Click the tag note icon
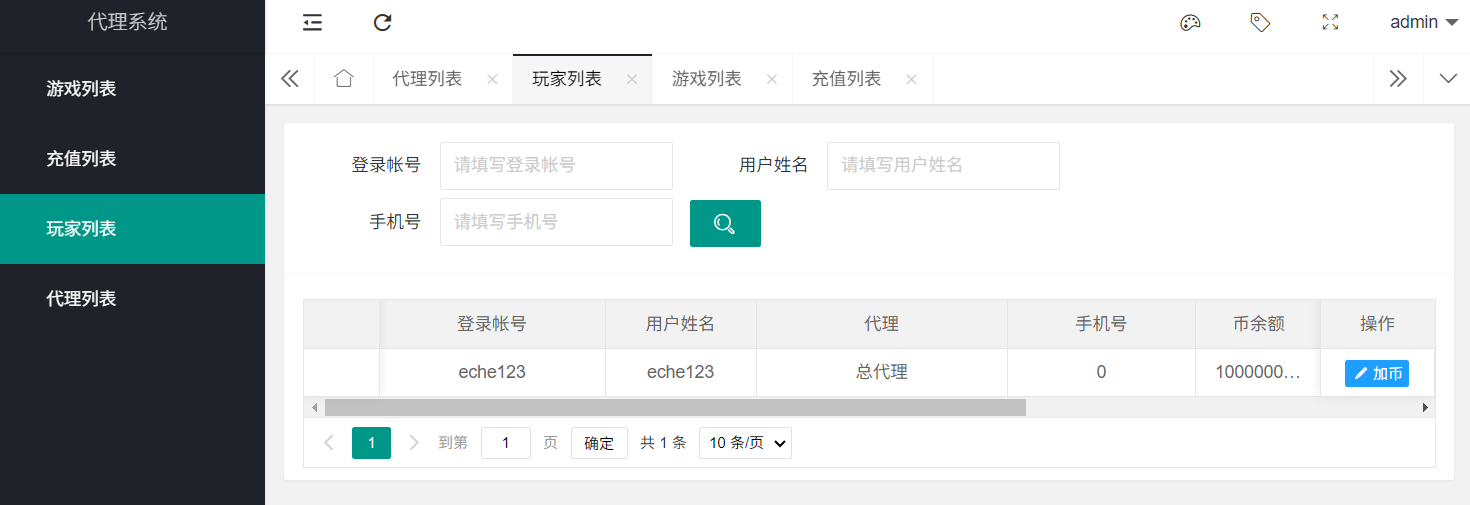The height and width of the screenshot is (505, 1470). pyautogui.click(x=1260, y=23)
